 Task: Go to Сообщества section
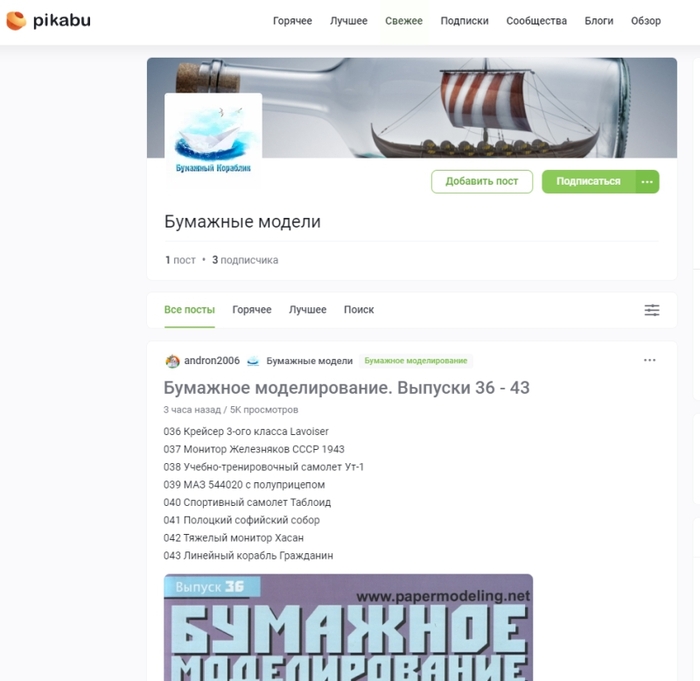coord(537,21)
